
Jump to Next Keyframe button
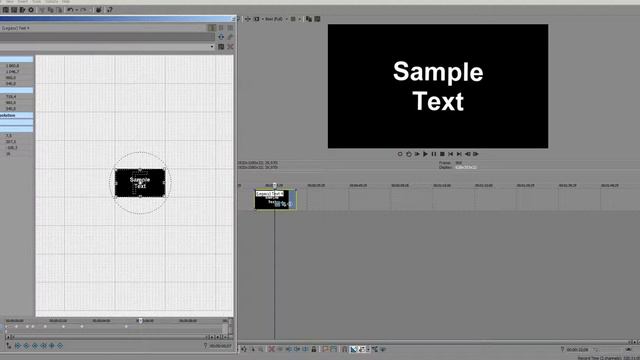pyautogui.click(x=35, y=346)
